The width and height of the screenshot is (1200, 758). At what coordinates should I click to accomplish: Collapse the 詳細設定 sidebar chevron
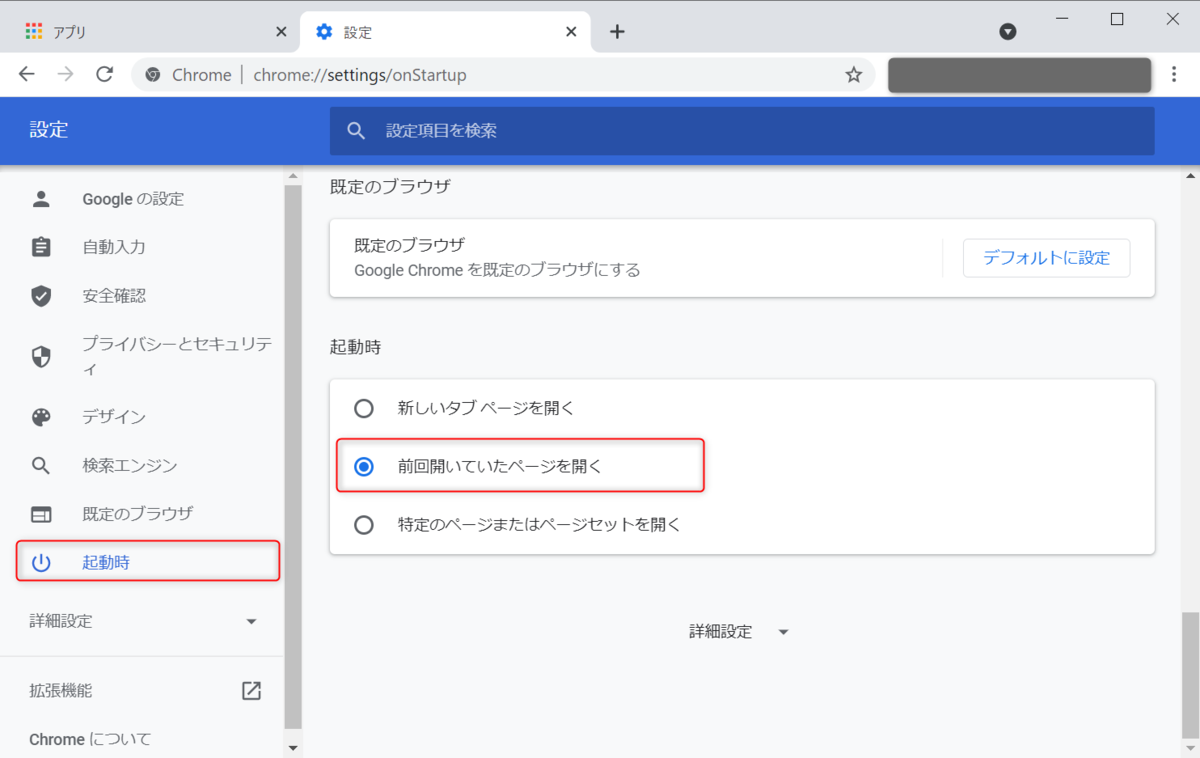click(x=251, y=620)
